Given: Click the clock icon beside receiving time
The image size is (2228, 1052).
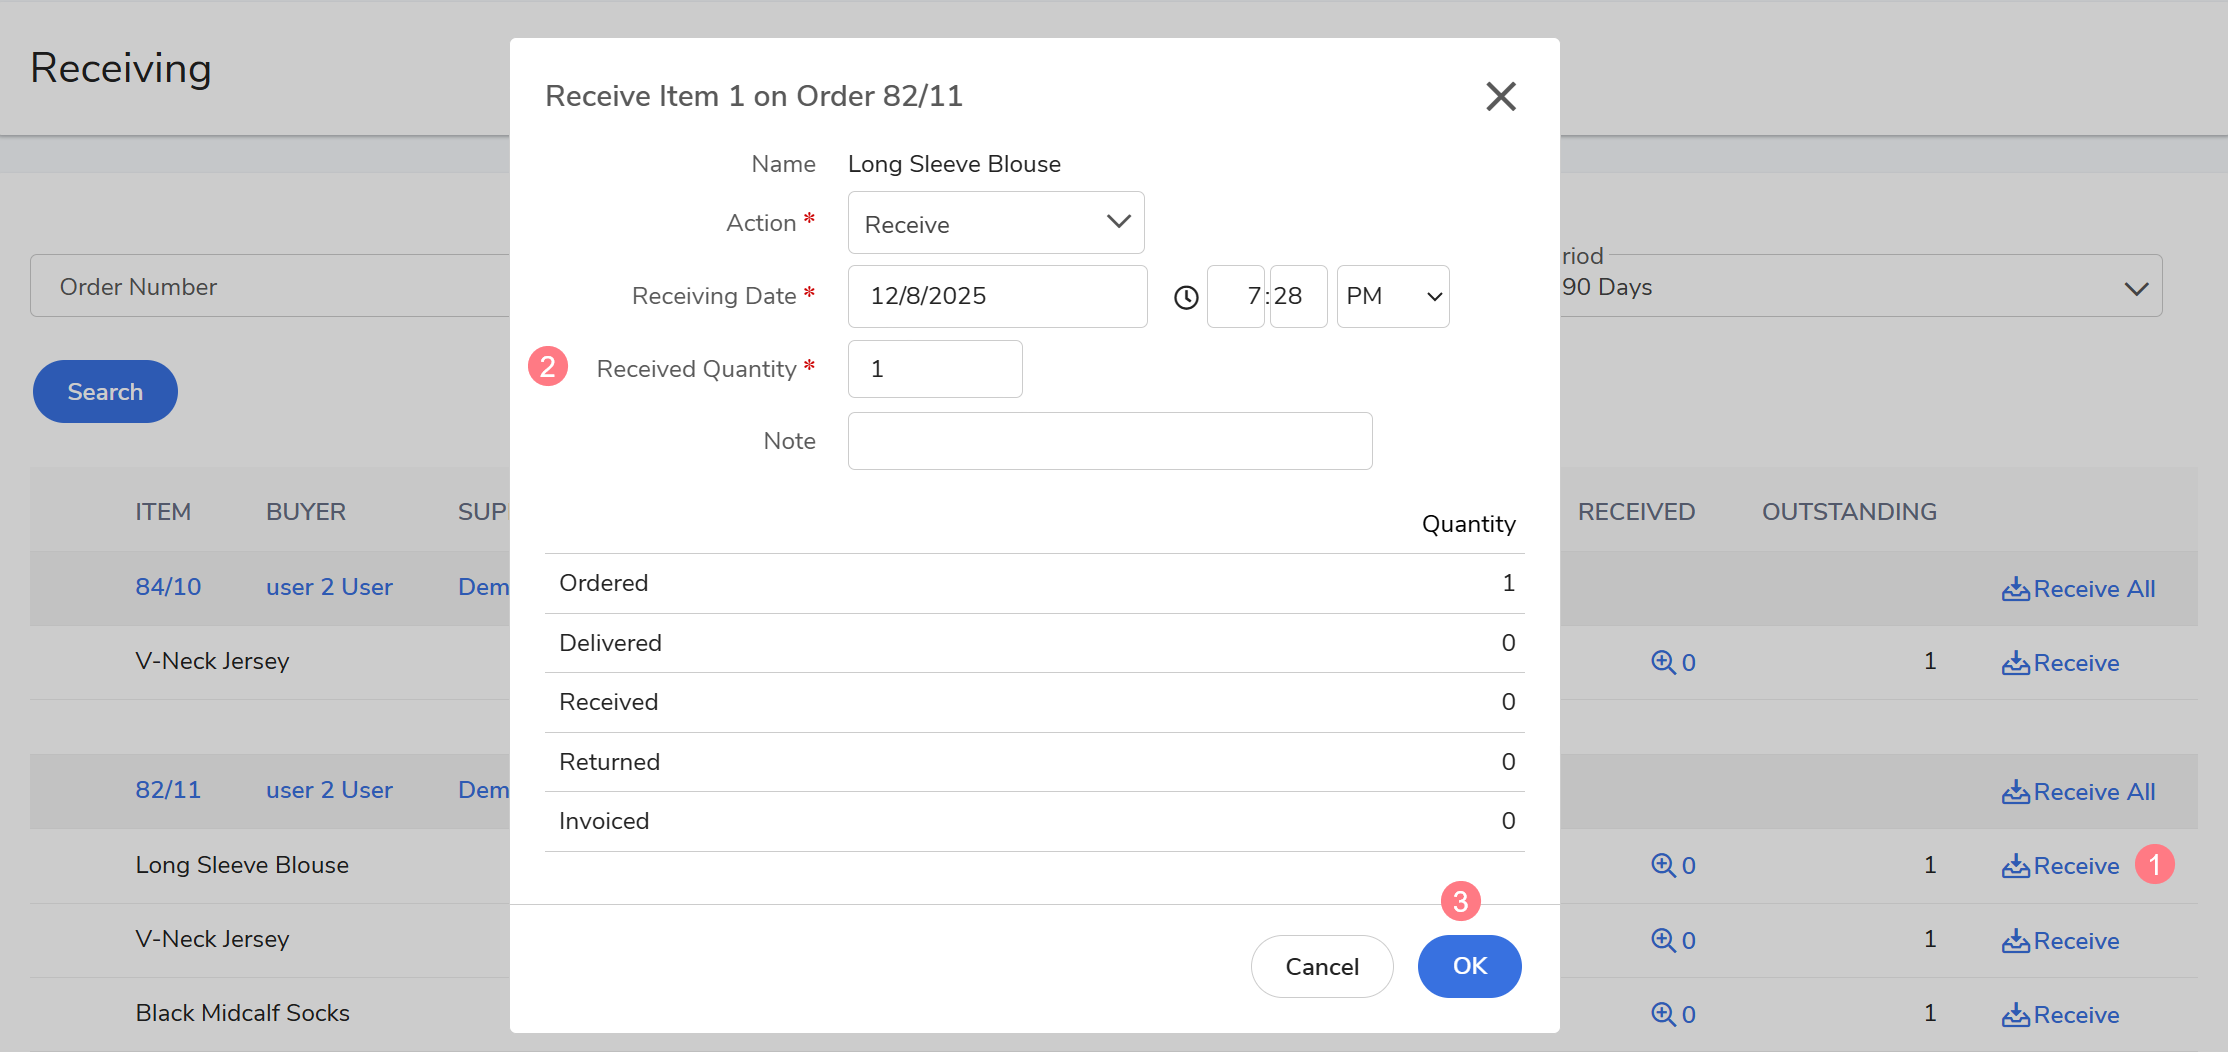Looking at the screenshot, I should [x=1186, y=297].
